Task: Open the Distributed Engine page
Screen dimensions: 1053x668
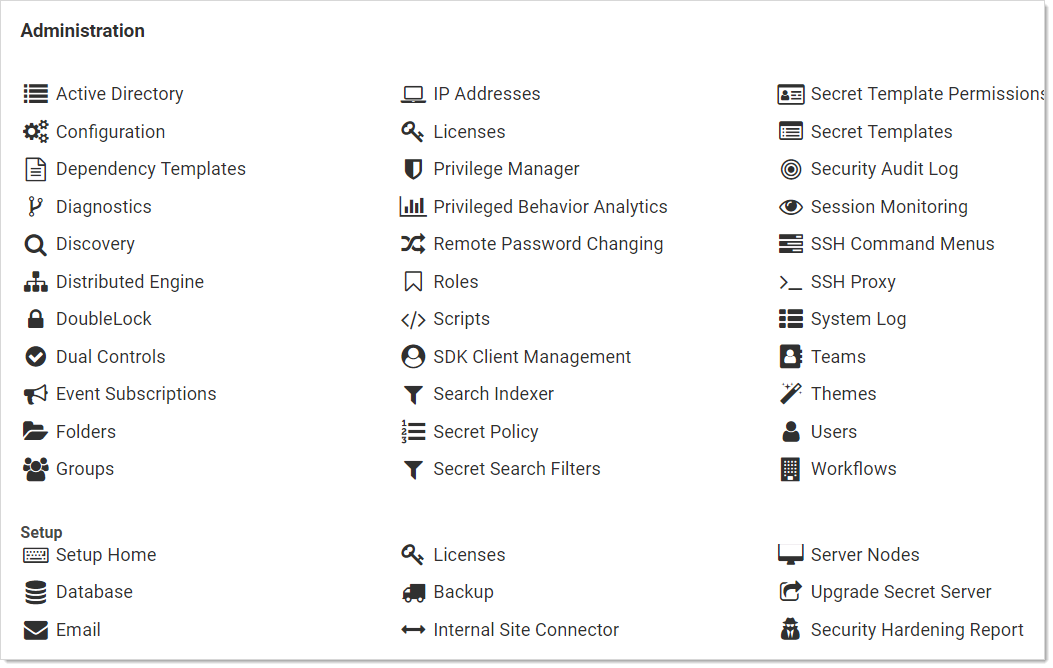Action: (130, 282)
